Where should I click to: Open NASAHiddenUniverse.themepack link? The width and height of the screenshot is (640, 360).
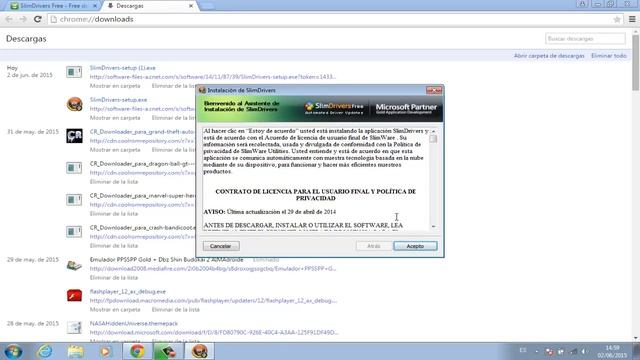[134, 323]
